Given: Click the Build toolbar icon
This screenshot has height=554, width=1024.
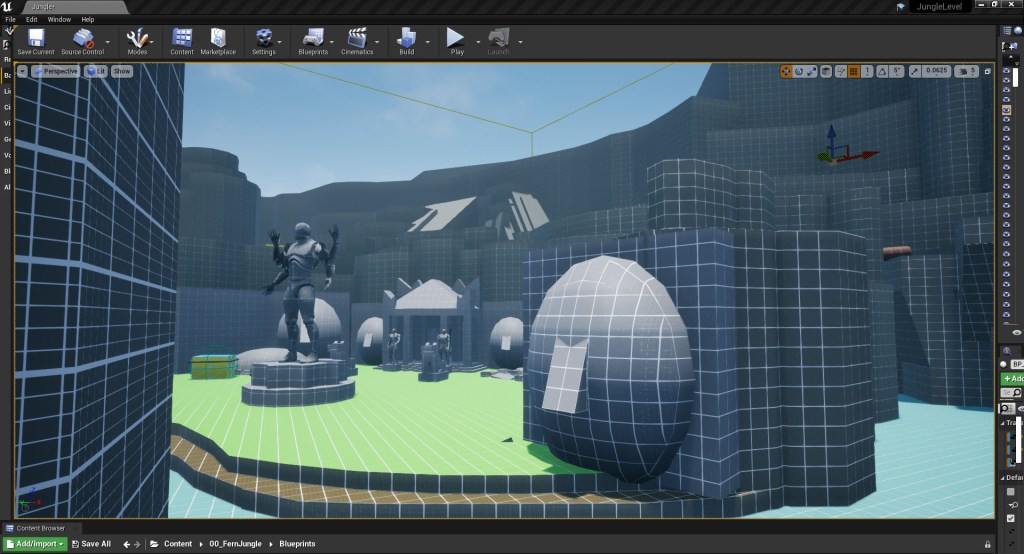Looking at the screenshot, I should click(407, 40).
